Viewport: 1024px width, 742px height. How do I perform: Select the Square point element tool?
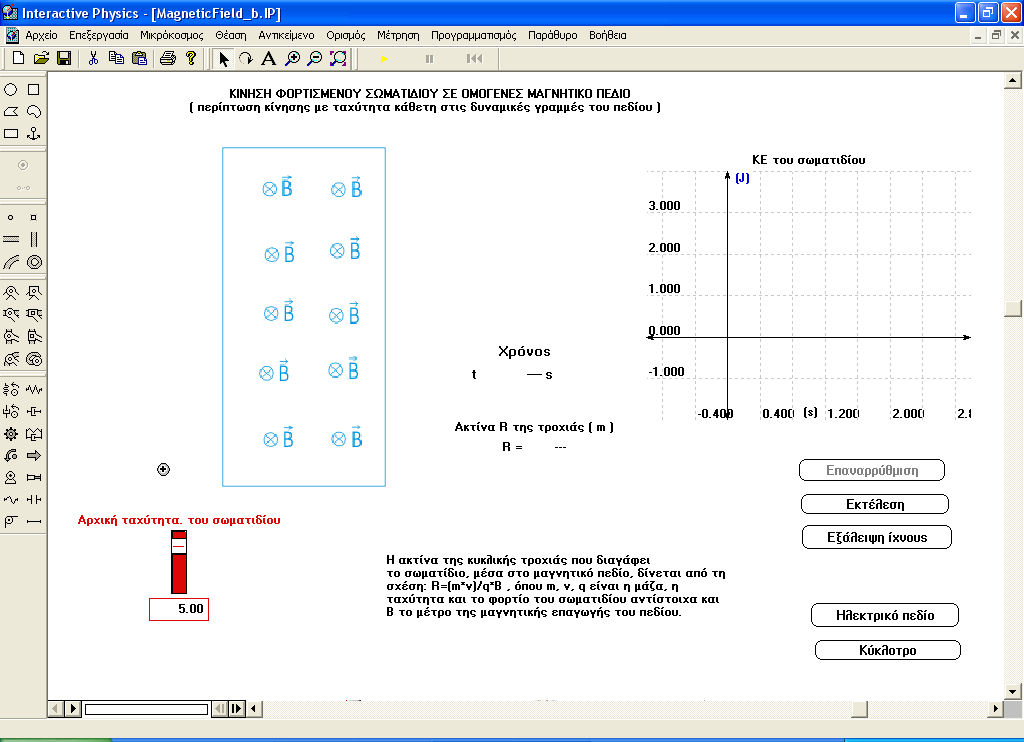[34, 218]
